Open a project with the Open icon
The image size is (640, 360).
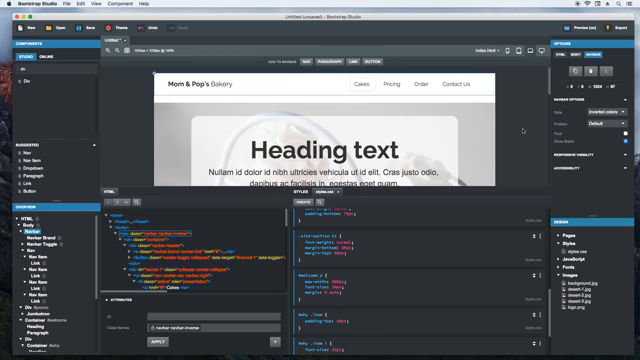(x=49, y=28)
